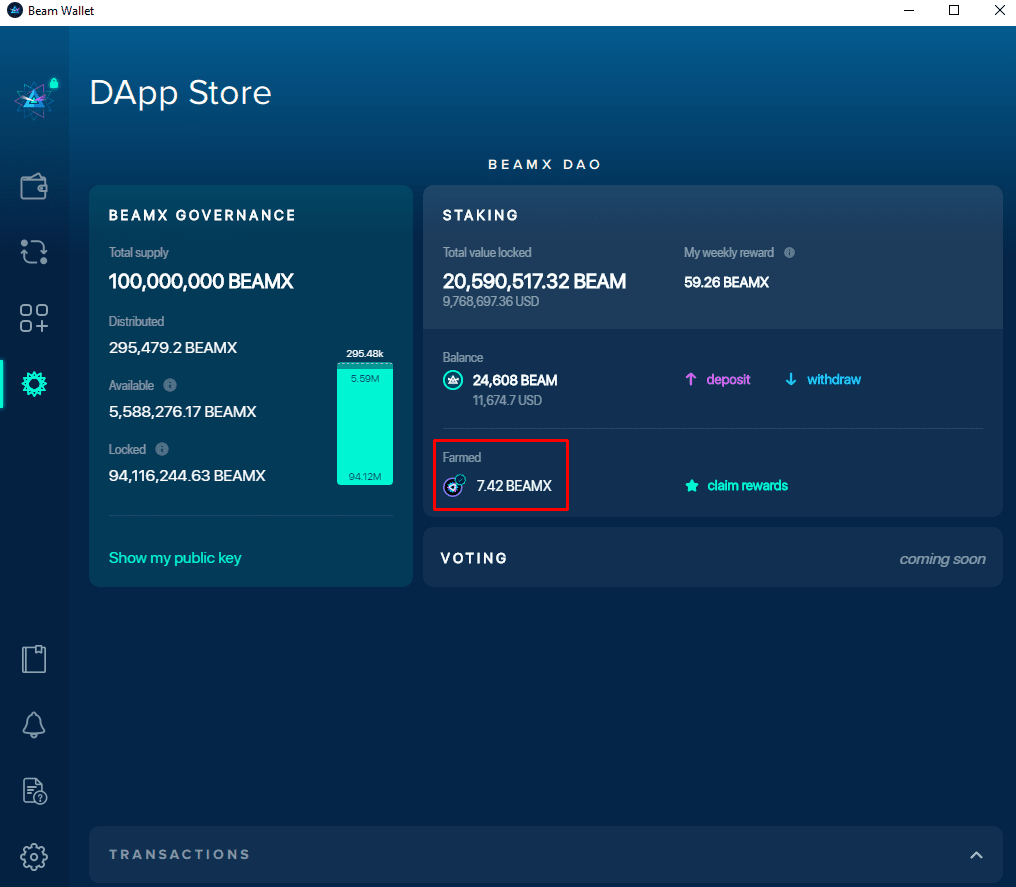Viewport: 1016px width, 887px height.
Task: Open the Atomic Swap sidebar icon
Action: pyautogui.click(x=34, y=252)
